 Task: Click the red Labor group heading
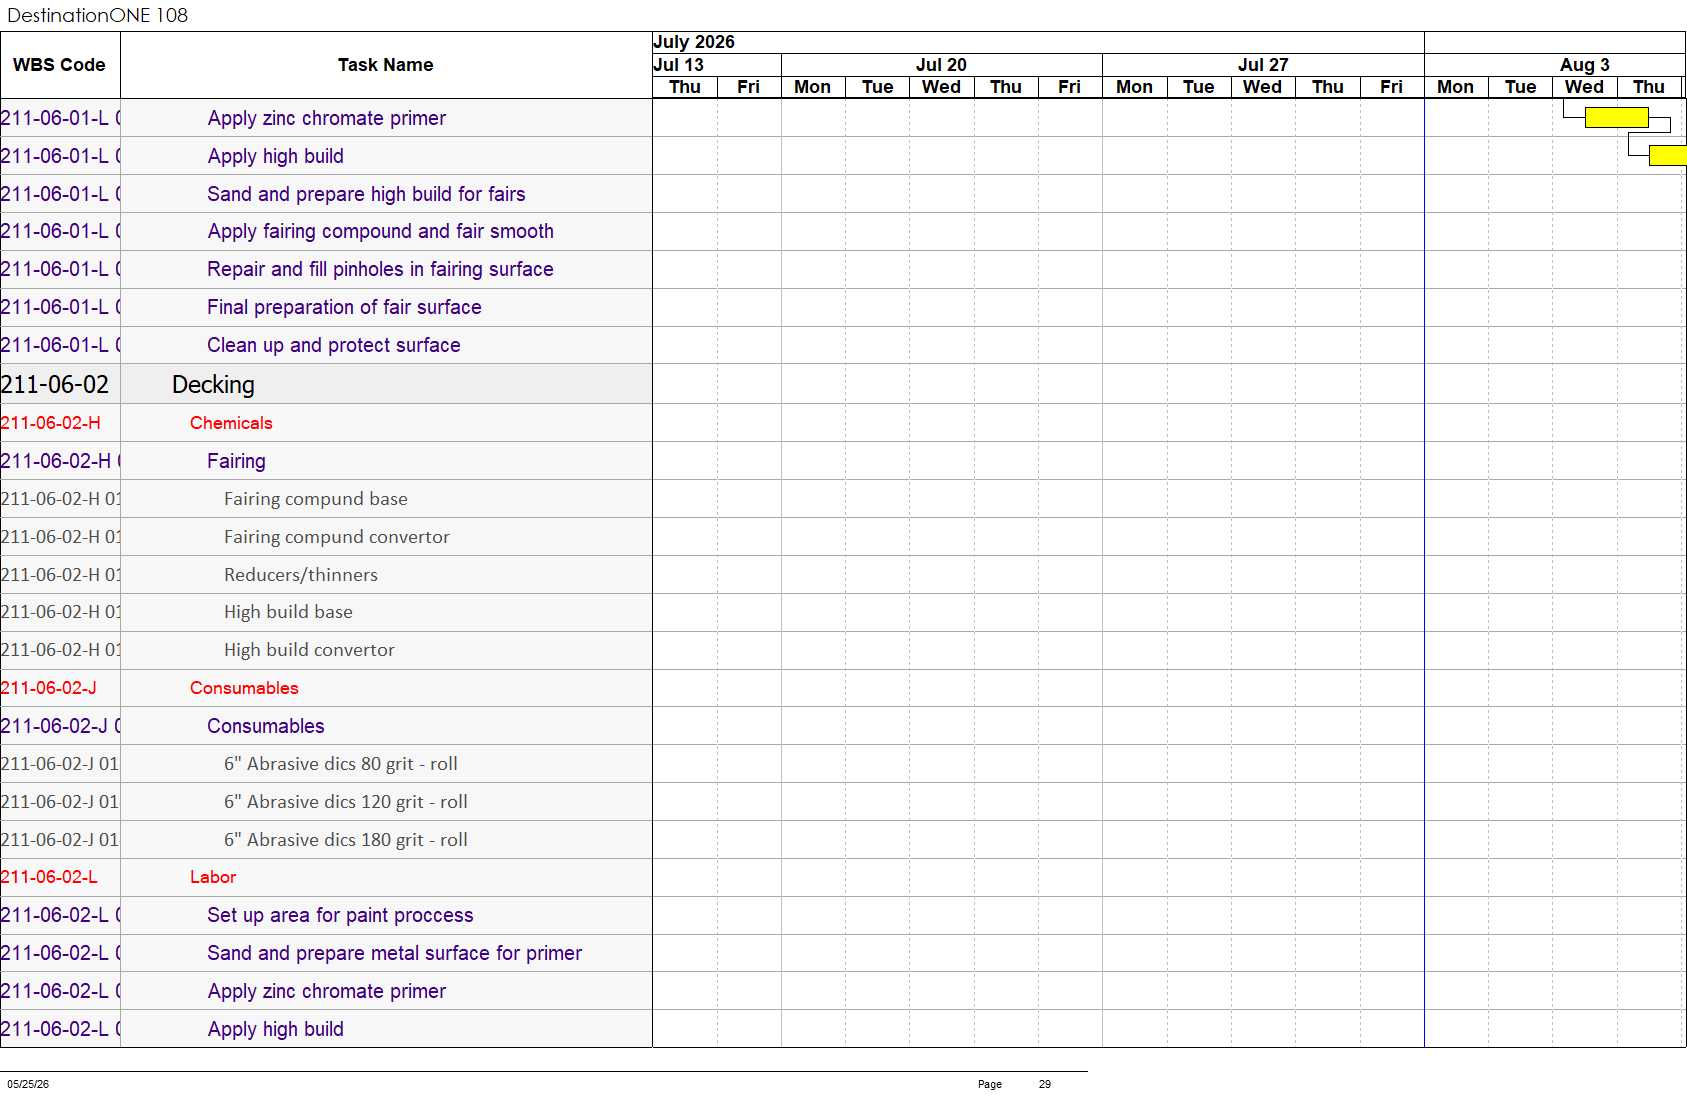coord(213,877)
